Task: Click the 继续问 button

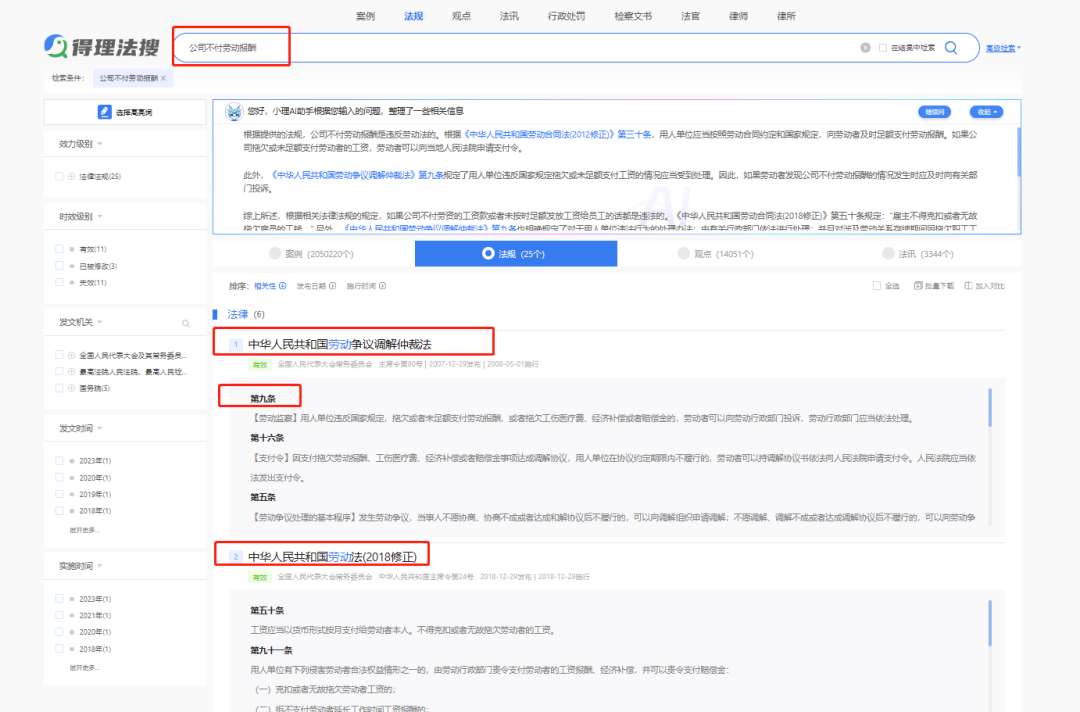Action: pyautogui.click(x=935, y=112)
